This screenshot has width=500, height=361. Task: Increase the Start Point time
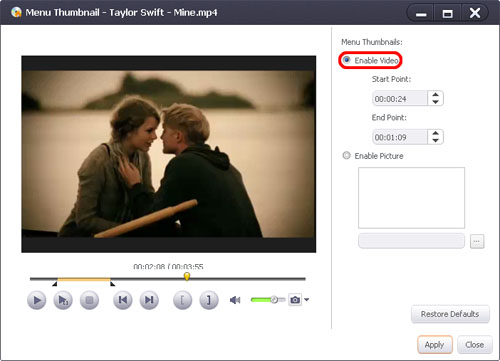coord(435,95)
